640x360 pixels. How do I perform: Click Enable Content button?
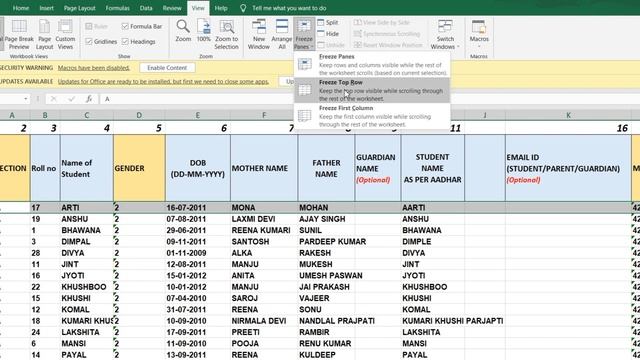167,68
